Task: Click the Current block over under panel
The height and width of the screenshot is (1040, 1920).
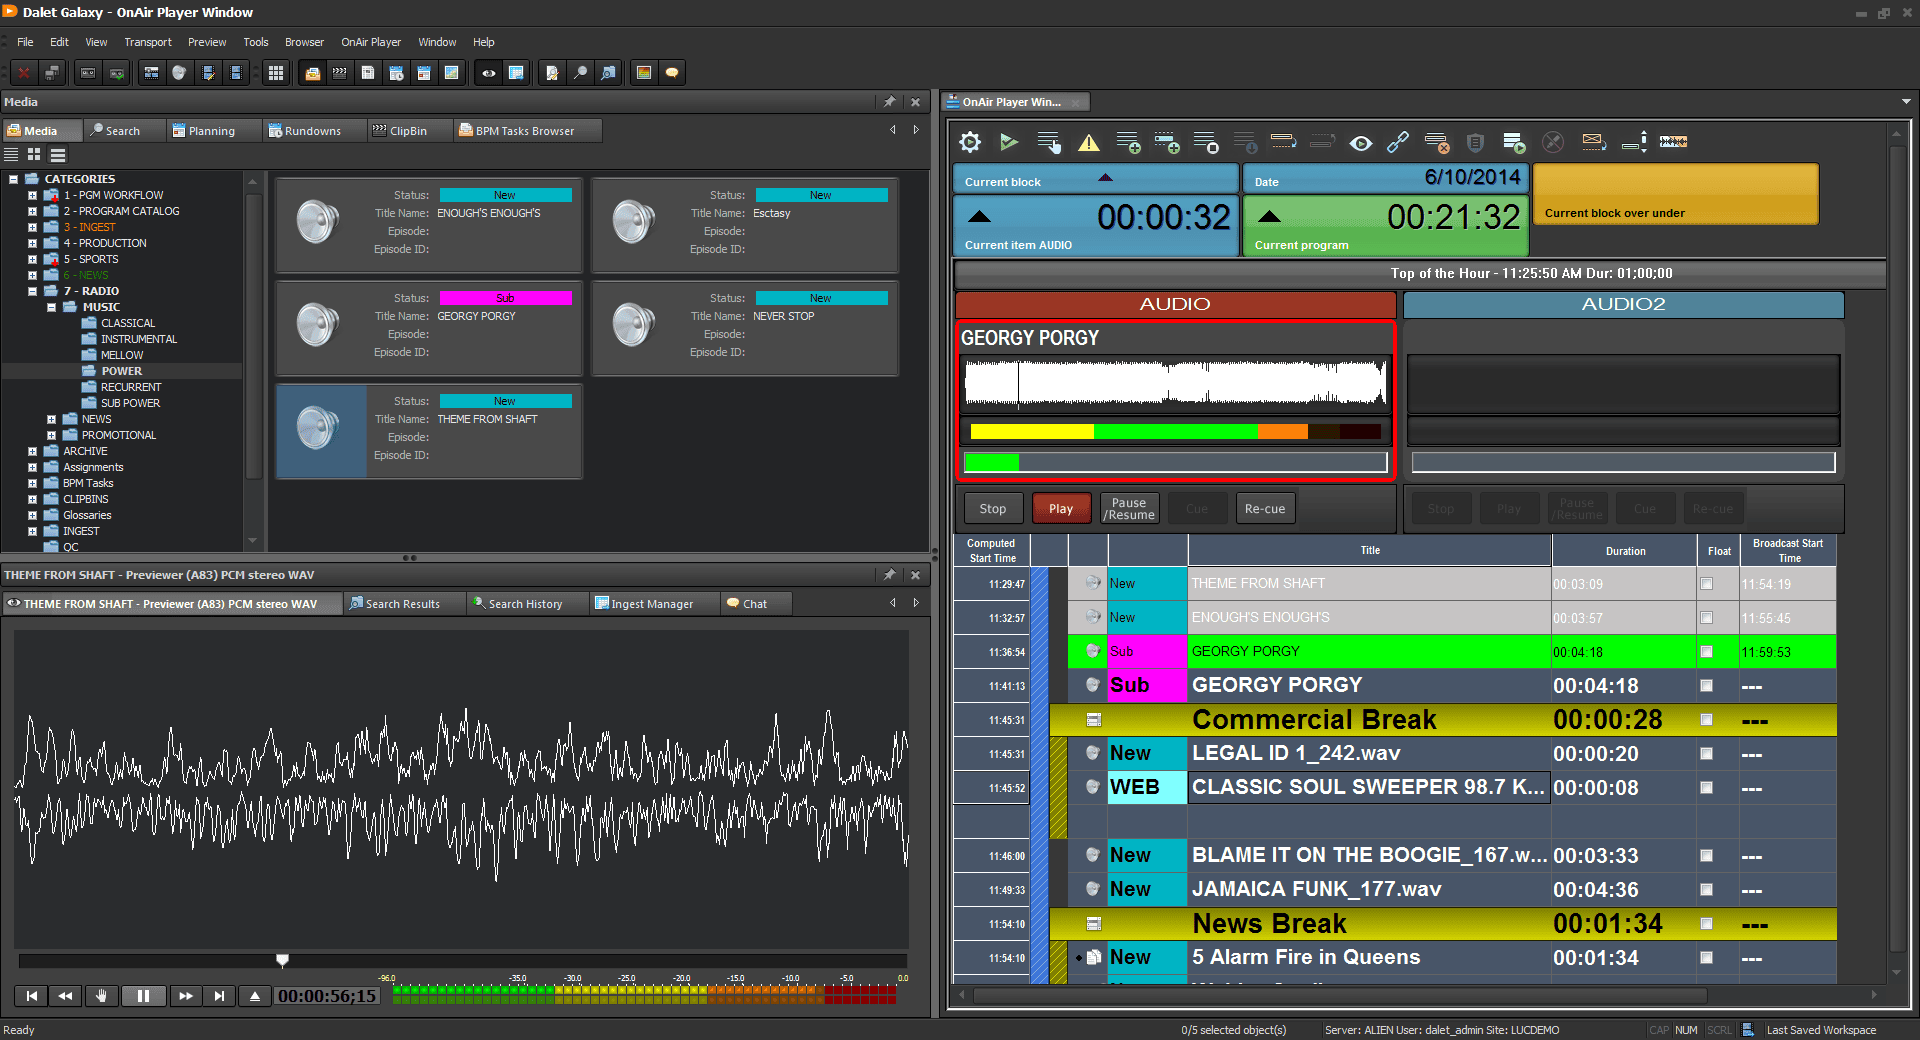Action: coord(1676,194)
